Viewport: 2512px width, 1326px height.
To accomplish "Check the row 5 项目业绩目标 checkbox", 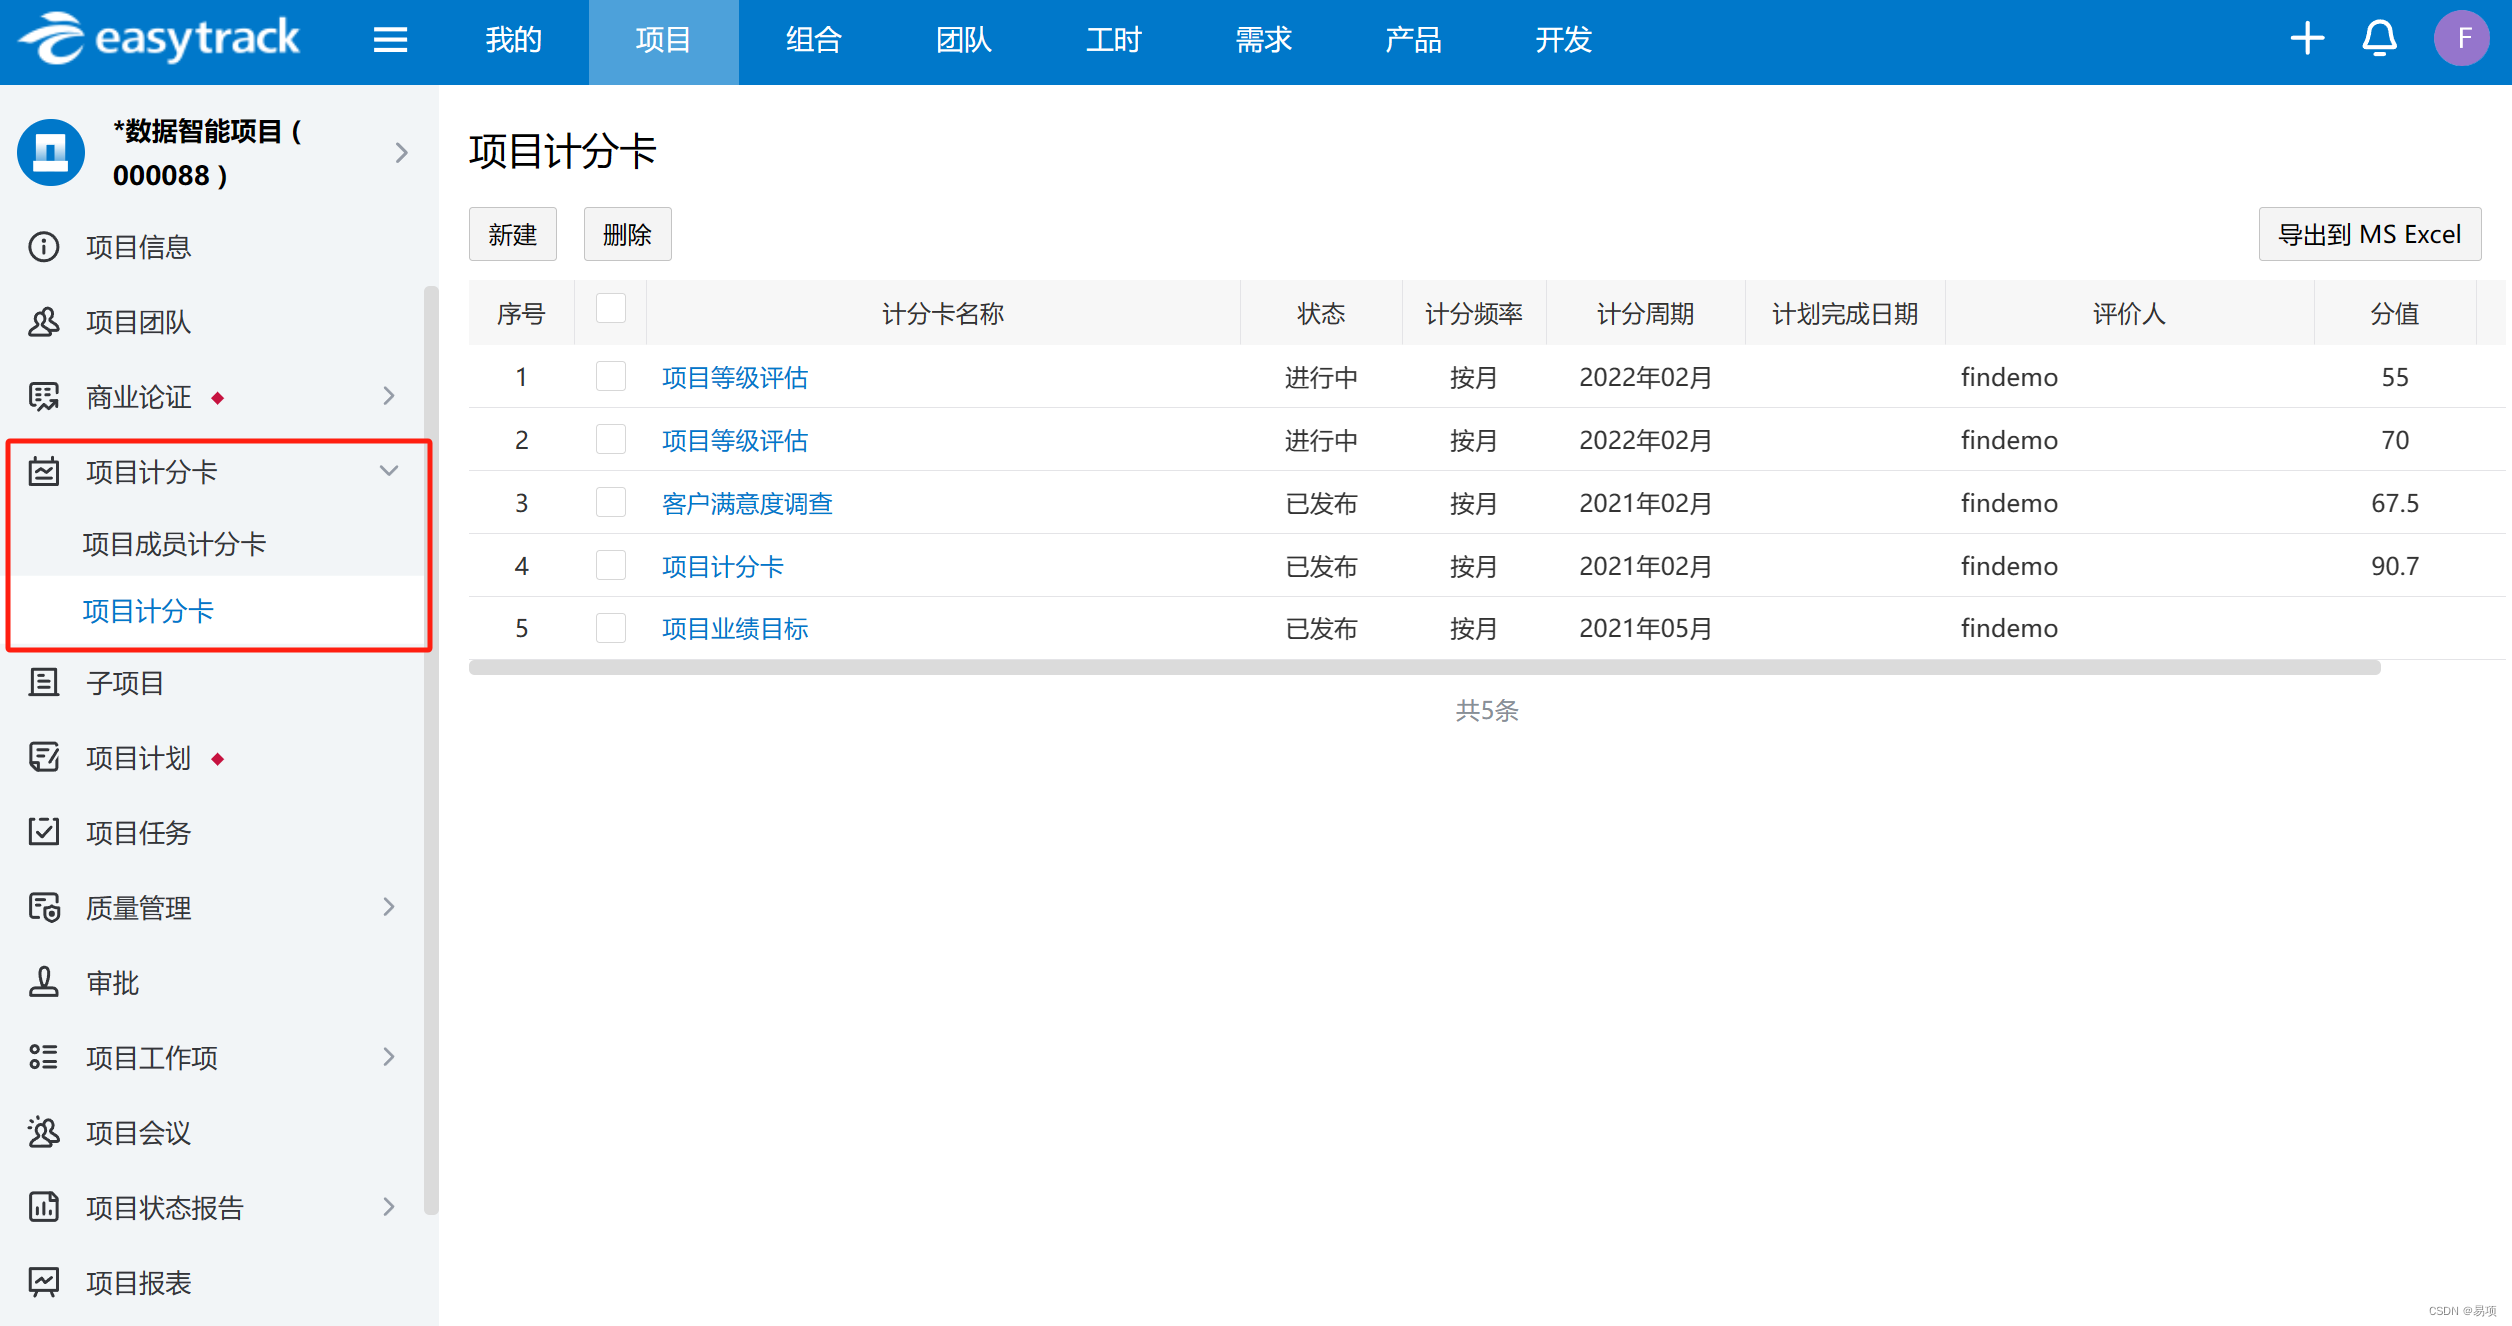I will [611, 628].
